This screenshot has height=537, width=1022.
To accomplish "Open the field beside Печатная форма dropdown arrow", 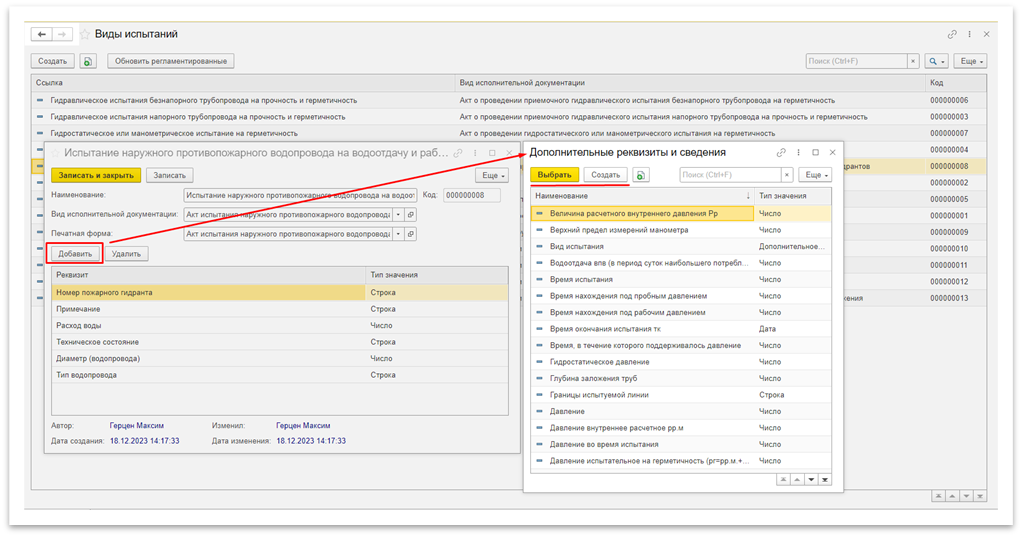I will pos(411,233).
